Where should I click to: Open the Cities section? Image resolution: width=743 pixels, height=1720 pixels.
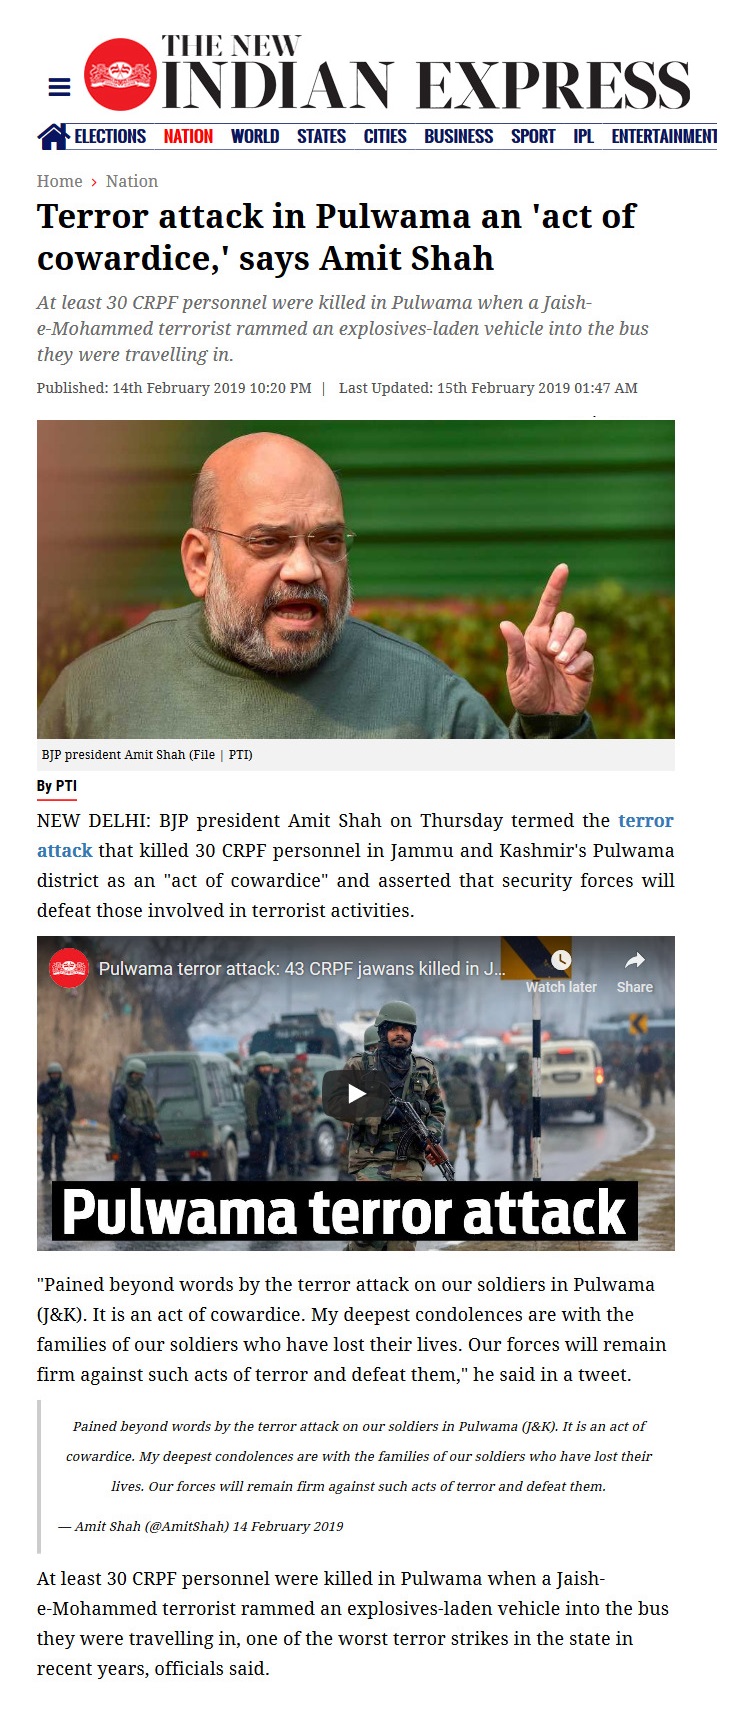coord(385,136)
